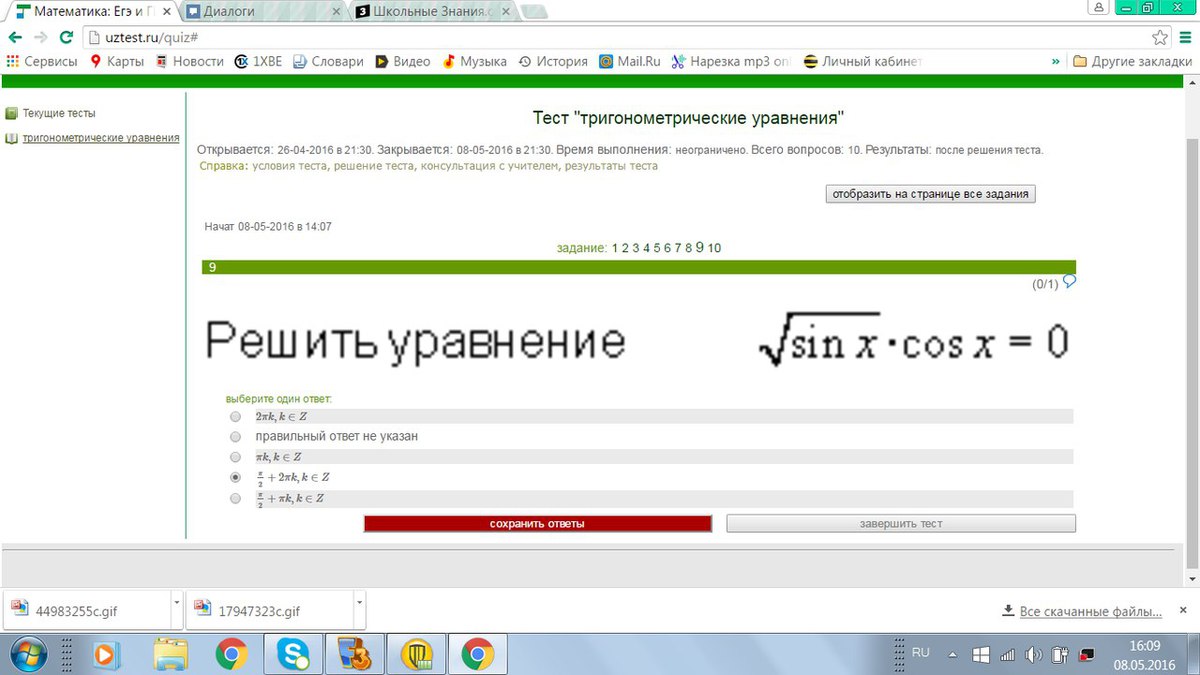Expand the hidden bookmarks overflow chevron
The width and height of the screenshot is (1200, 675).
click(x=1055, y=61)
